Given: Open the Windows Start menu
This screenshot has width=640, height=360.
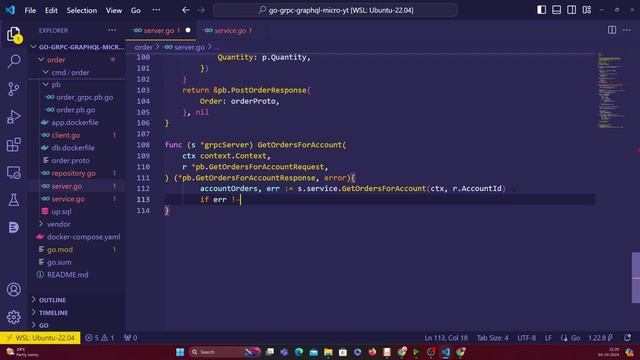Looking at the screenshot, I should (180, 352).
